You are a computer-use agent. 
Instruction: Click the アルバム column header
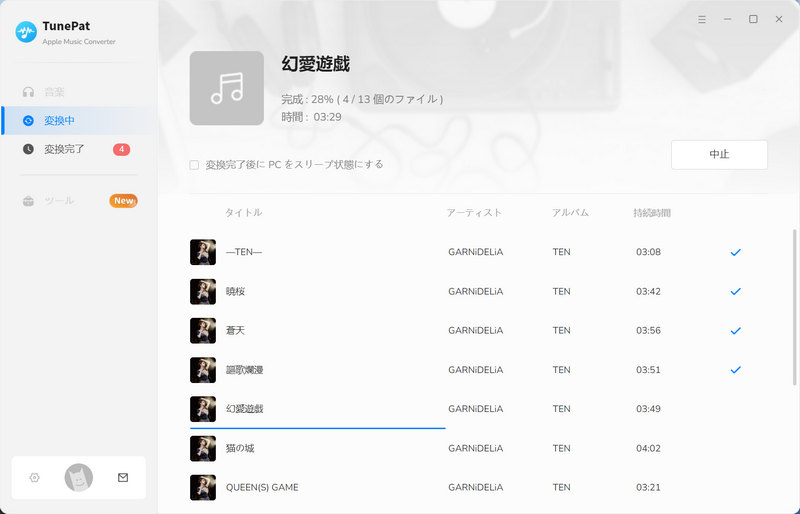[x=570, y=213]
